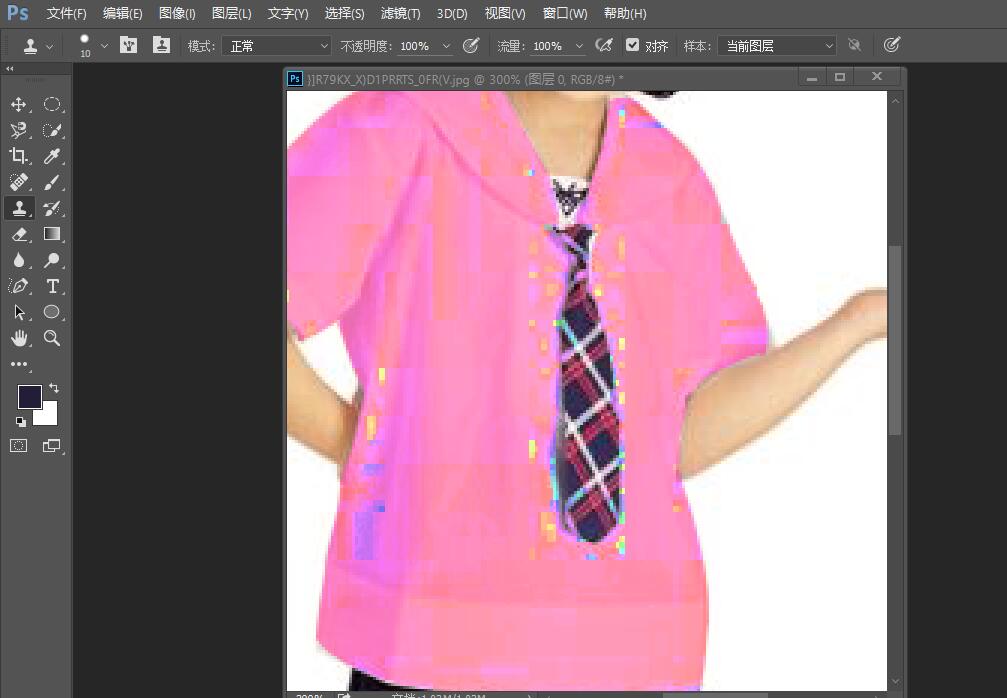The image size is (1007, 698).
Task: Select the Move tool
Action: tap(19, 105)
